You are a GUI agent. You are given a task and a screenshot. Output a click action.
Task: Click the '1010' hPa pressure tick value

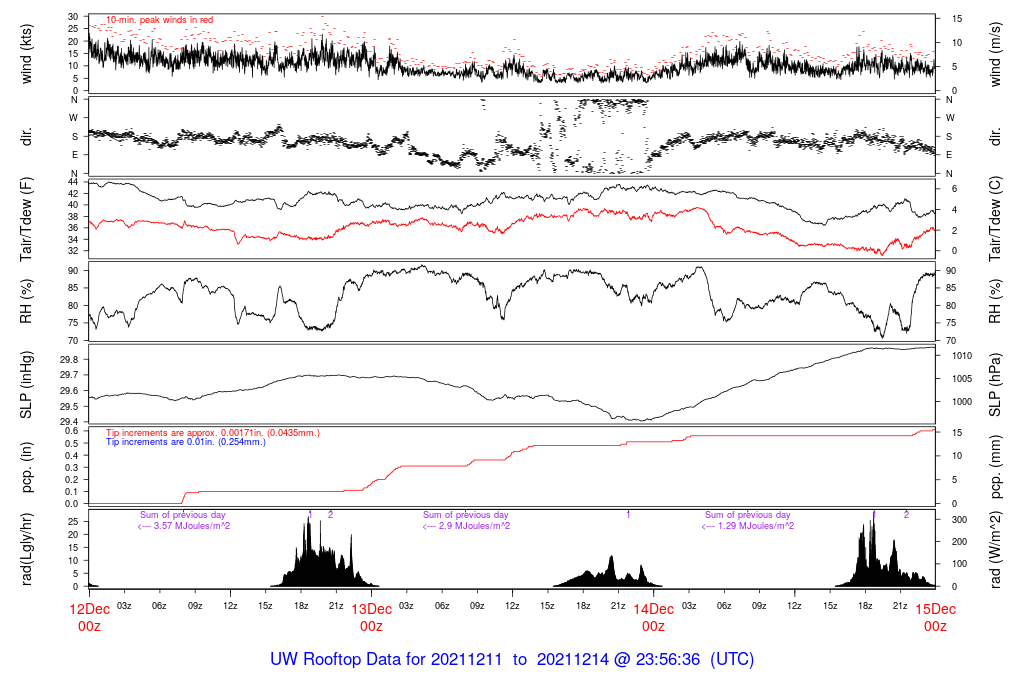point(962,356)
